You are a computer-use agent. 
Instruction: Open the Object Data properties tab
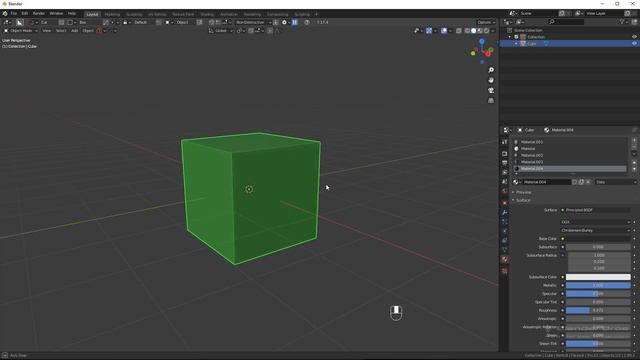(504, 249)
